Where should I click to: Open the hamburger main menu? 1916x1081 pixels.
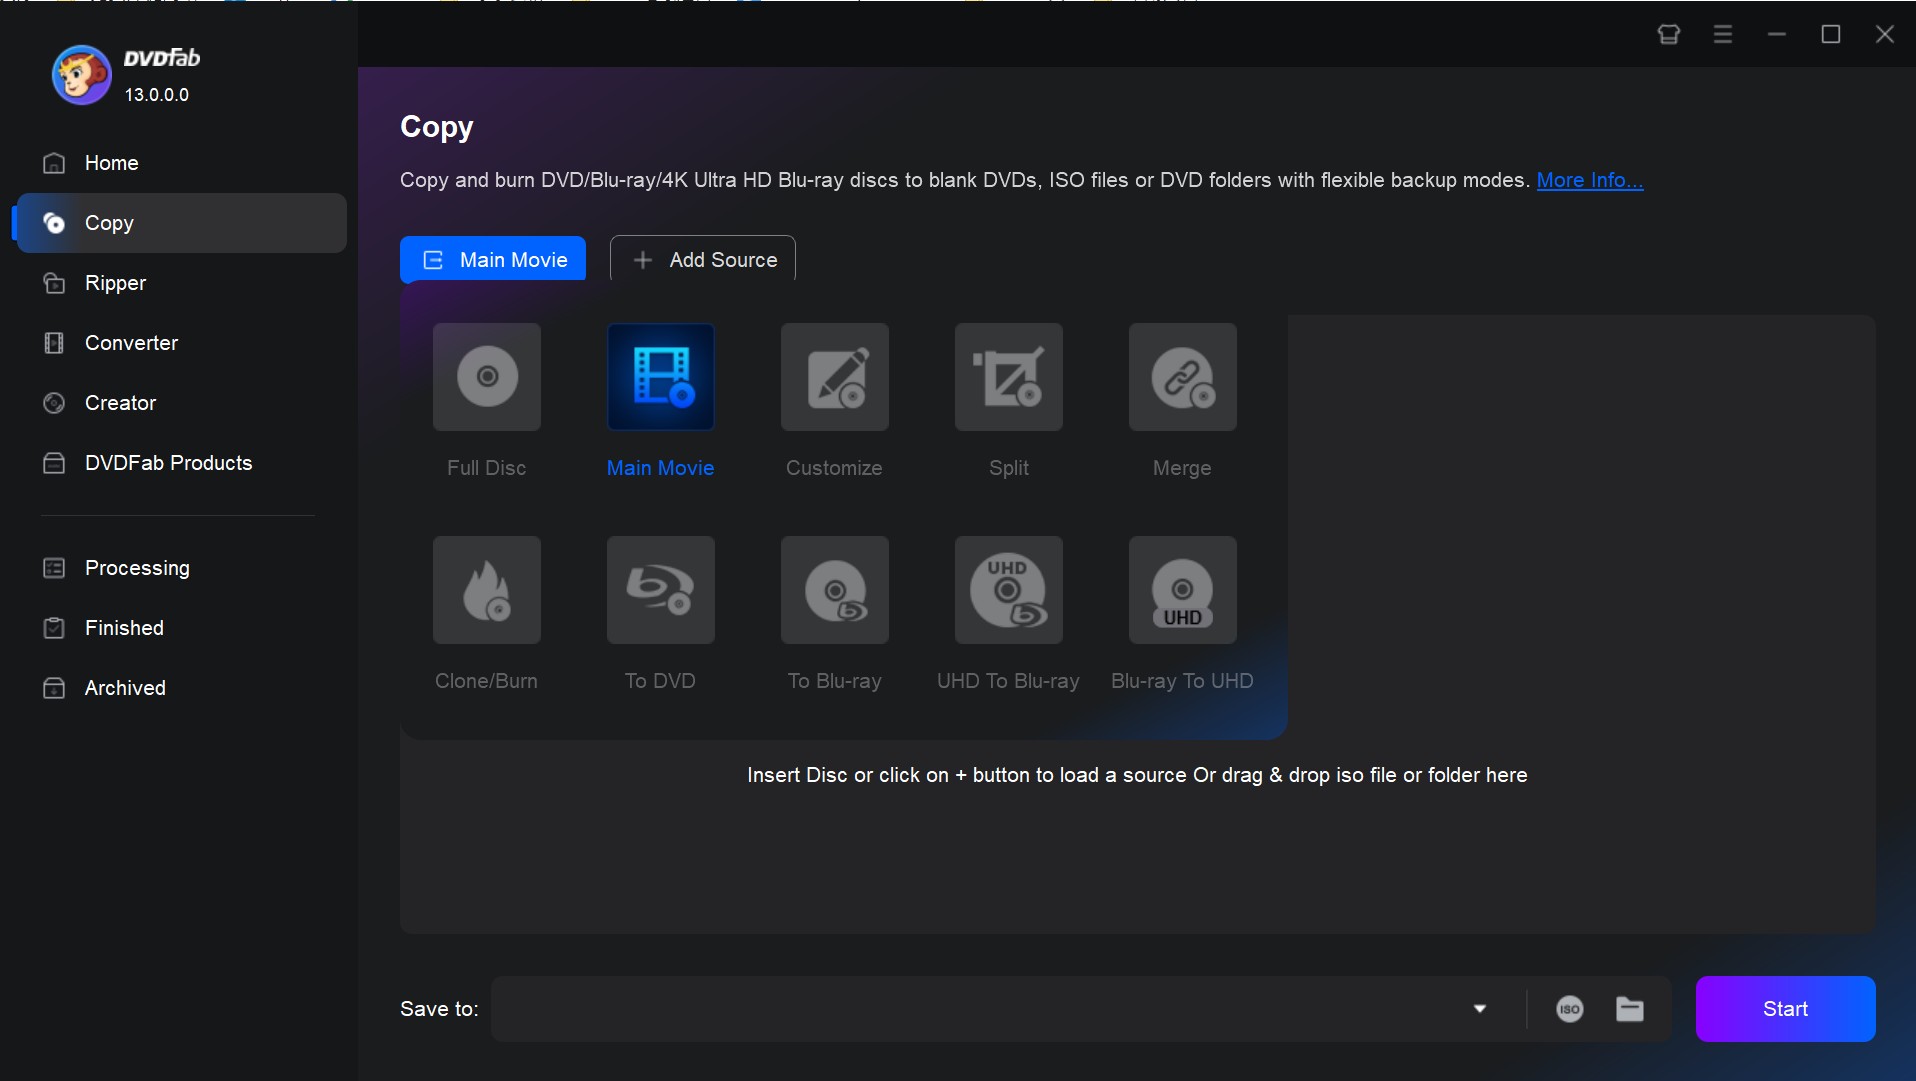(x=1723, y=33)
